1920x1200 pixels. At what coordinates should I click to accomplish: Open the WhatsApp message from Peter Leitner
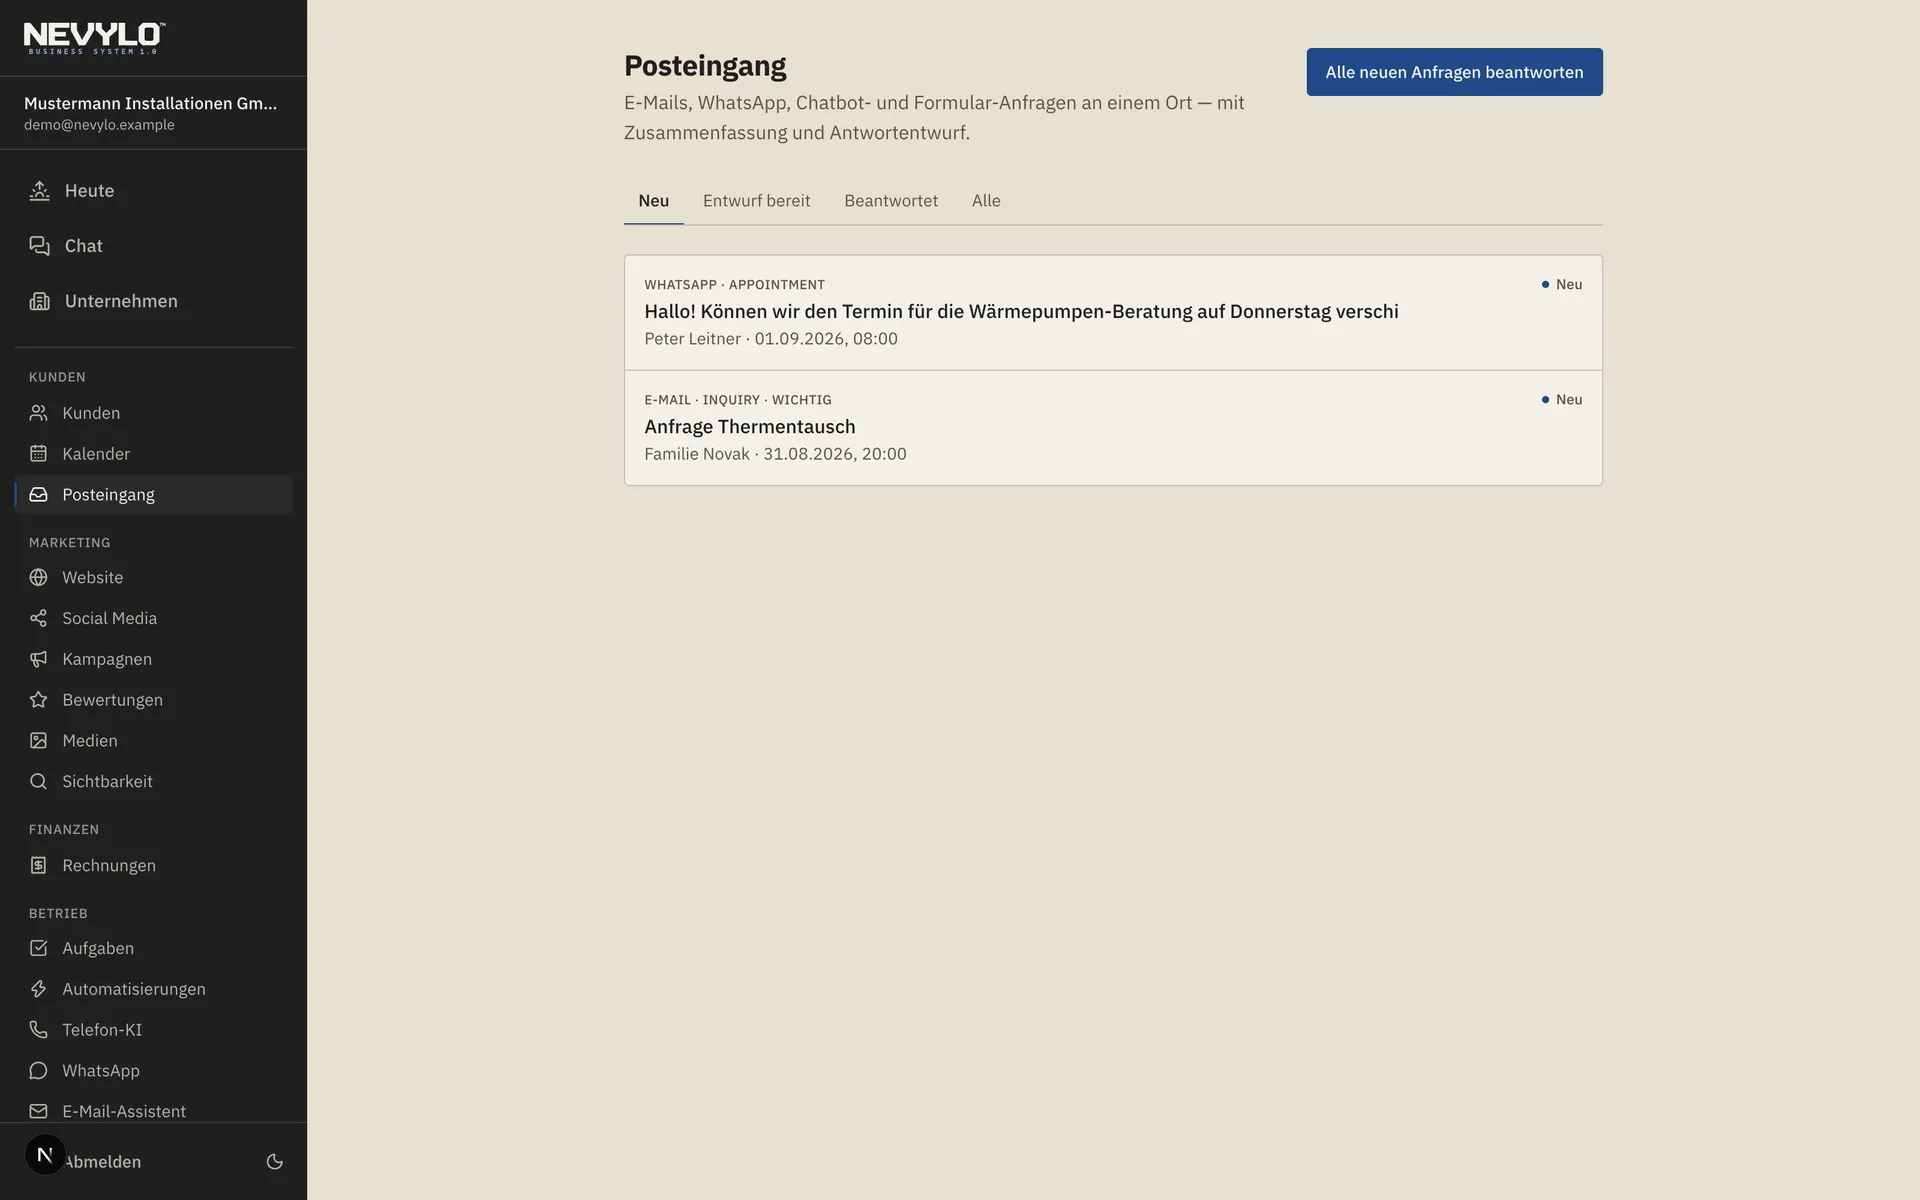pyautogui.click(x=1113, y=313)
